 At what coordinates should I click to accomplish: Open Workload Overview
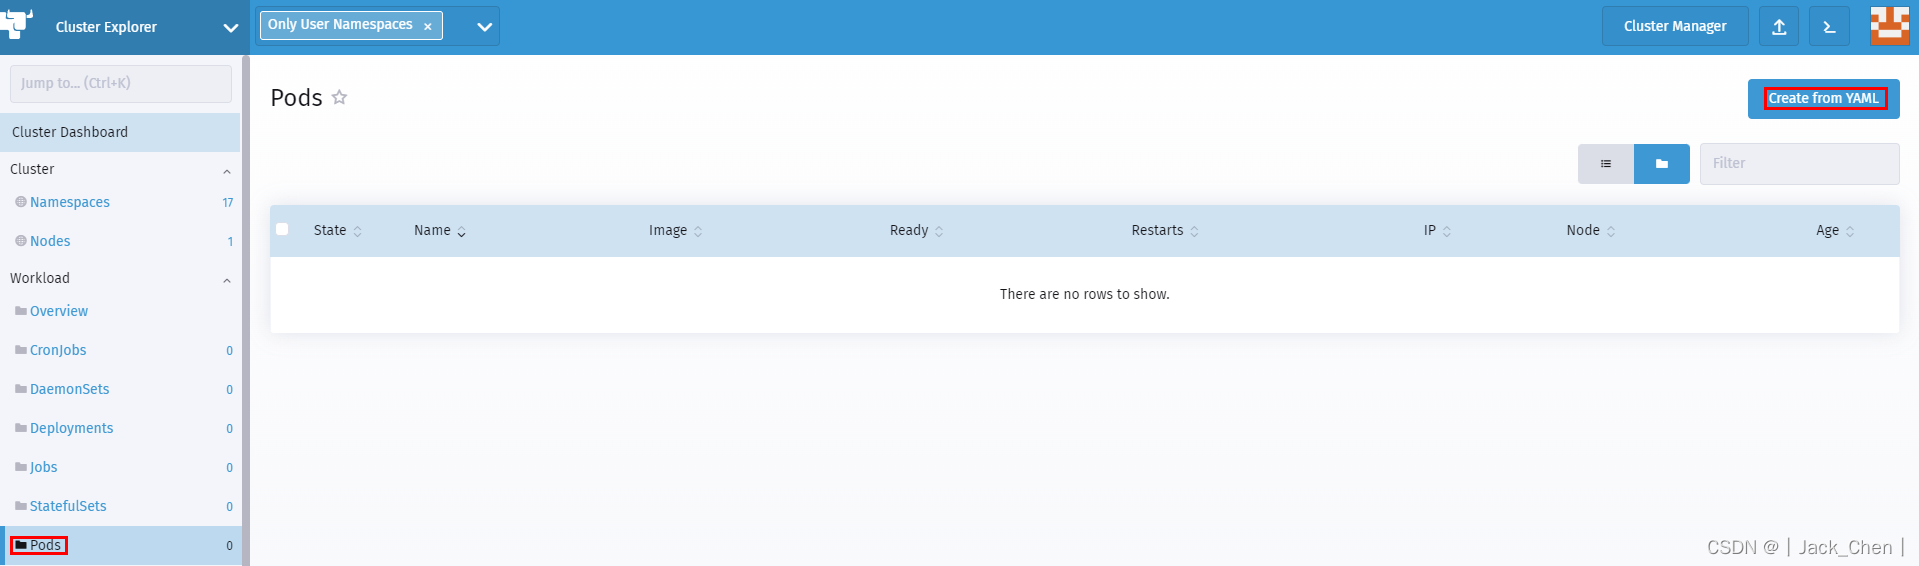point(59,311)
